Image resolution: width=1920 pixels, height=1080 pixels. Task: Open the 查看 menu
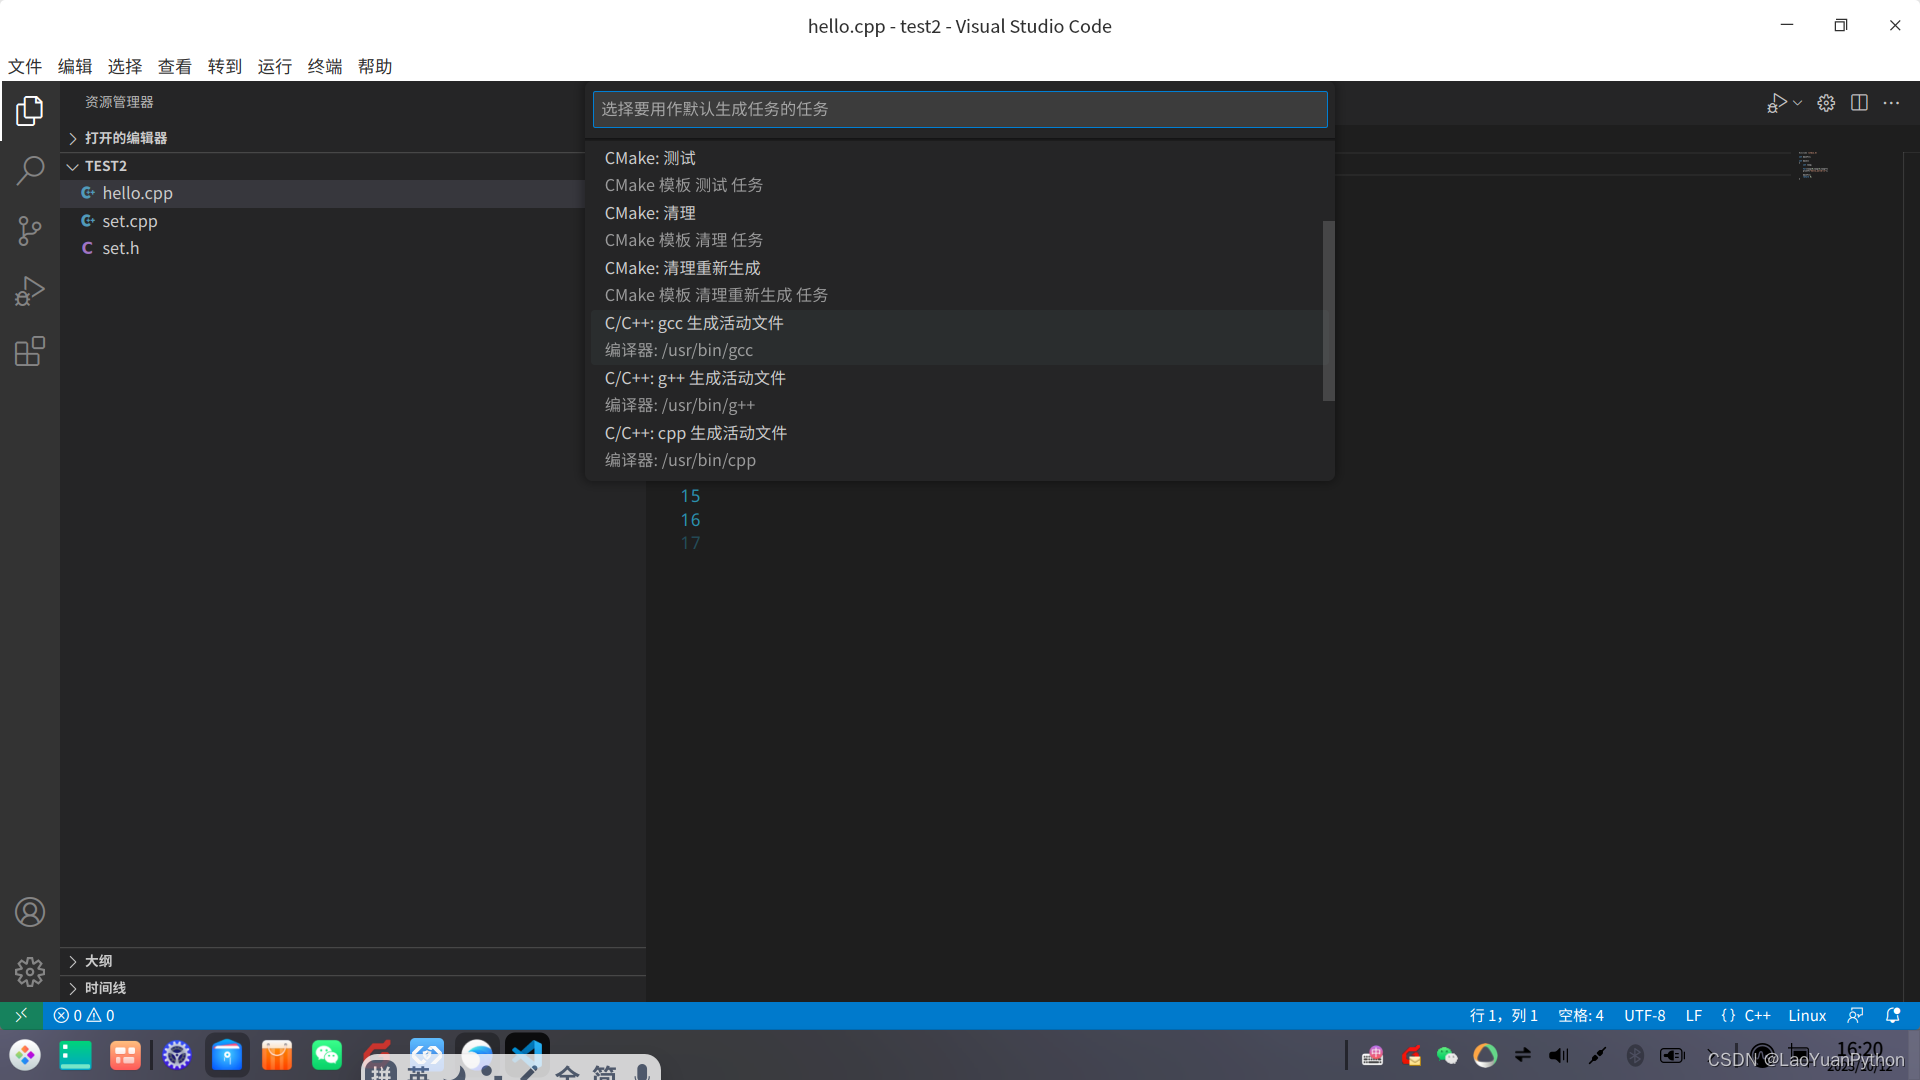tap(175, 66)
